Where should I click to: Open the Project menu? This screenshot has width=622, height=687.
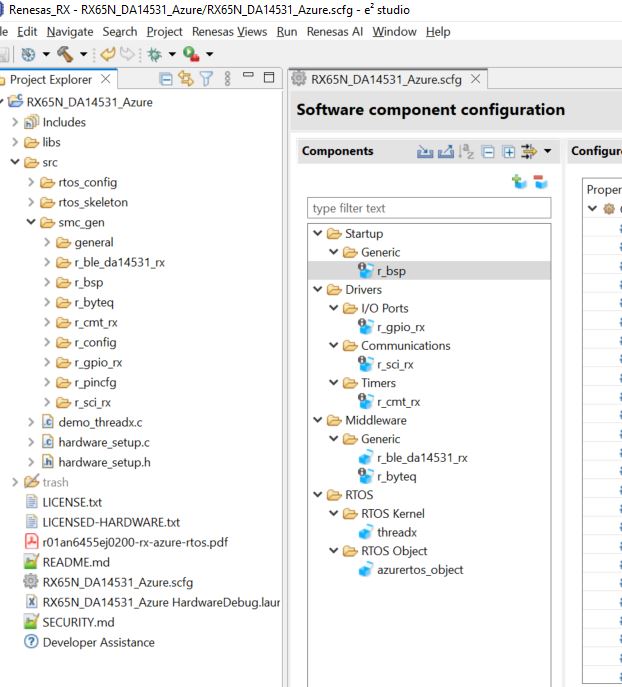[x=164, y=32]
